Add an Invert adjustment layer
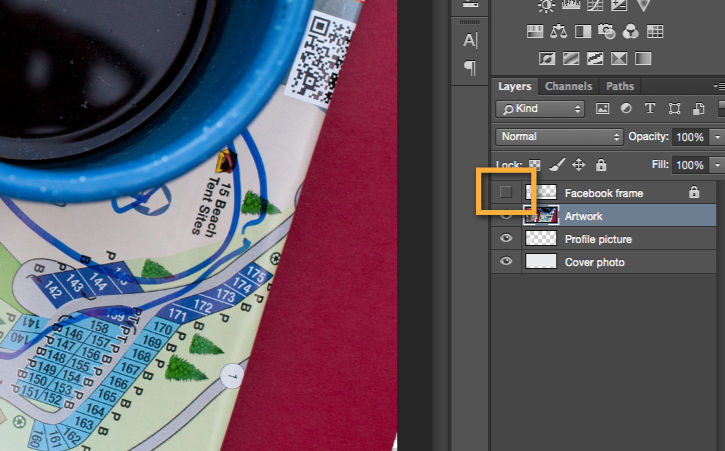Screen dimensions: 725x451 tap(547, 59)
